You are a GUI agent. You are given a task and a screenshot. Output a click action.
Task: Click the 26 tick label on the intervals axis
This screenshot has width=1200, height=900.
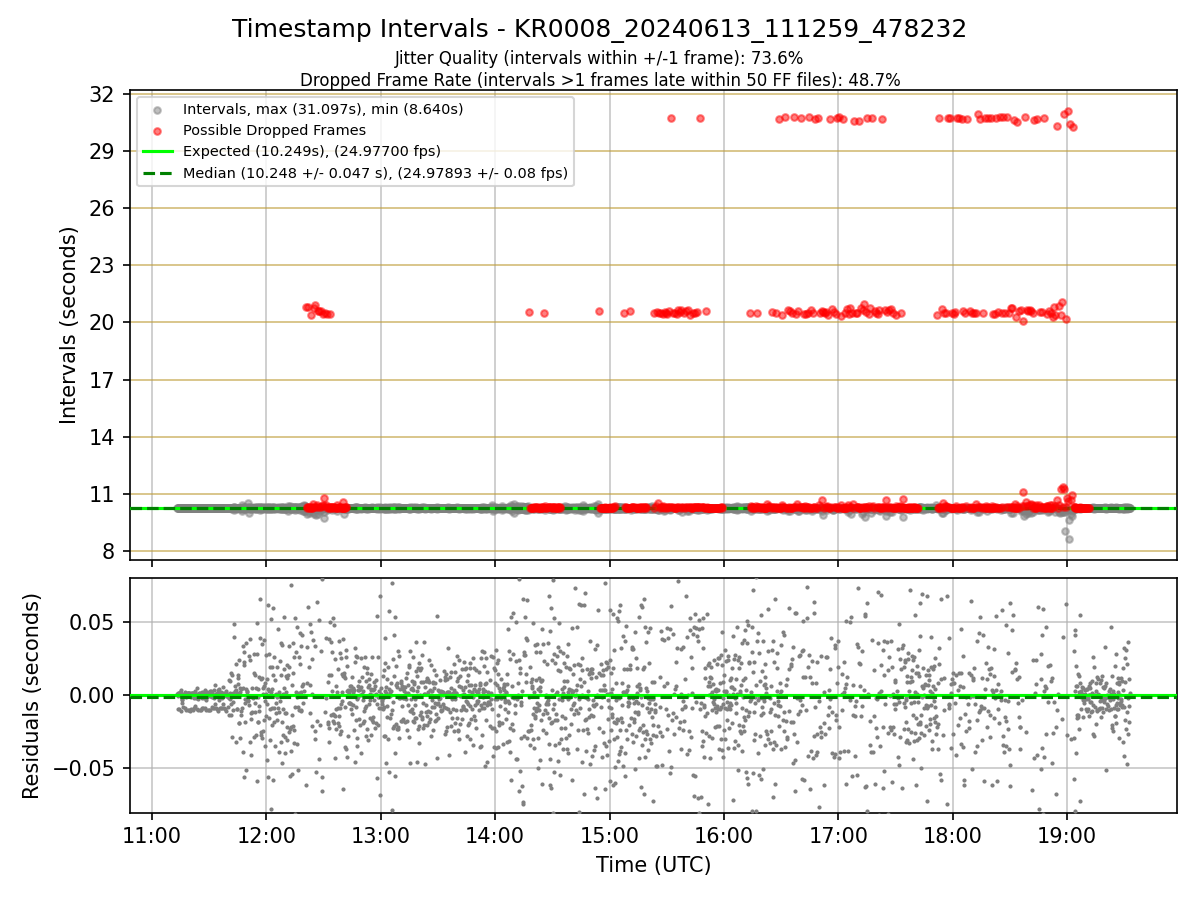click(x=103, y=209)
